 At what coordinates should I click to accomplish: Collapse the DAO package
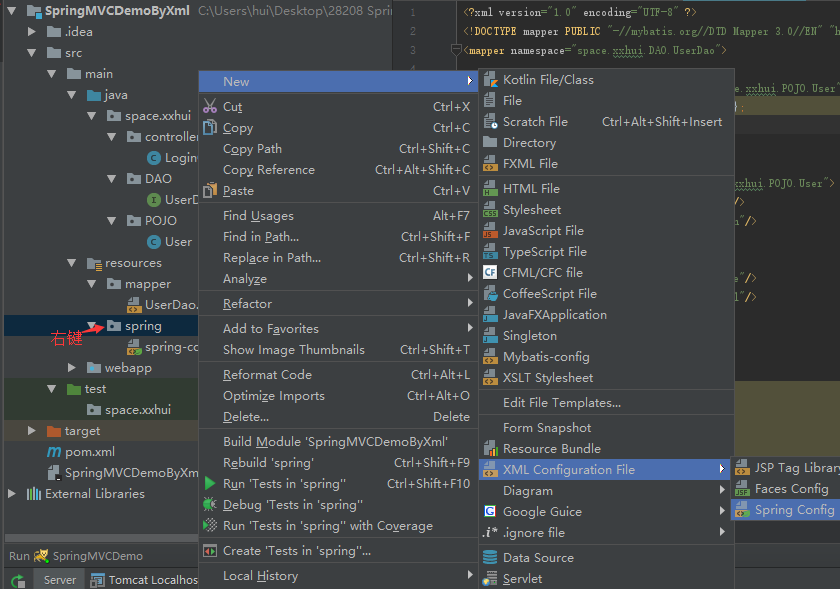pos(111,178)
